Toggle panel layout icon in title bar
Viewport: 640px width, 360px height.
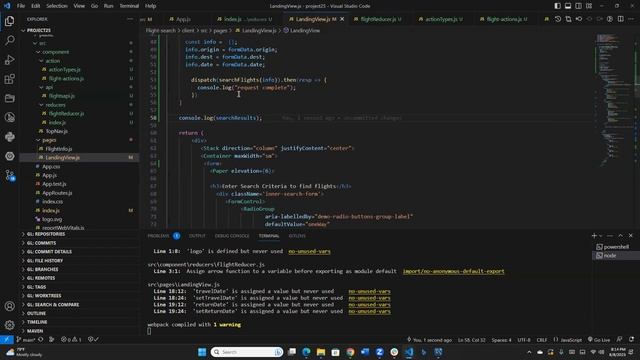tap(568, 6)
